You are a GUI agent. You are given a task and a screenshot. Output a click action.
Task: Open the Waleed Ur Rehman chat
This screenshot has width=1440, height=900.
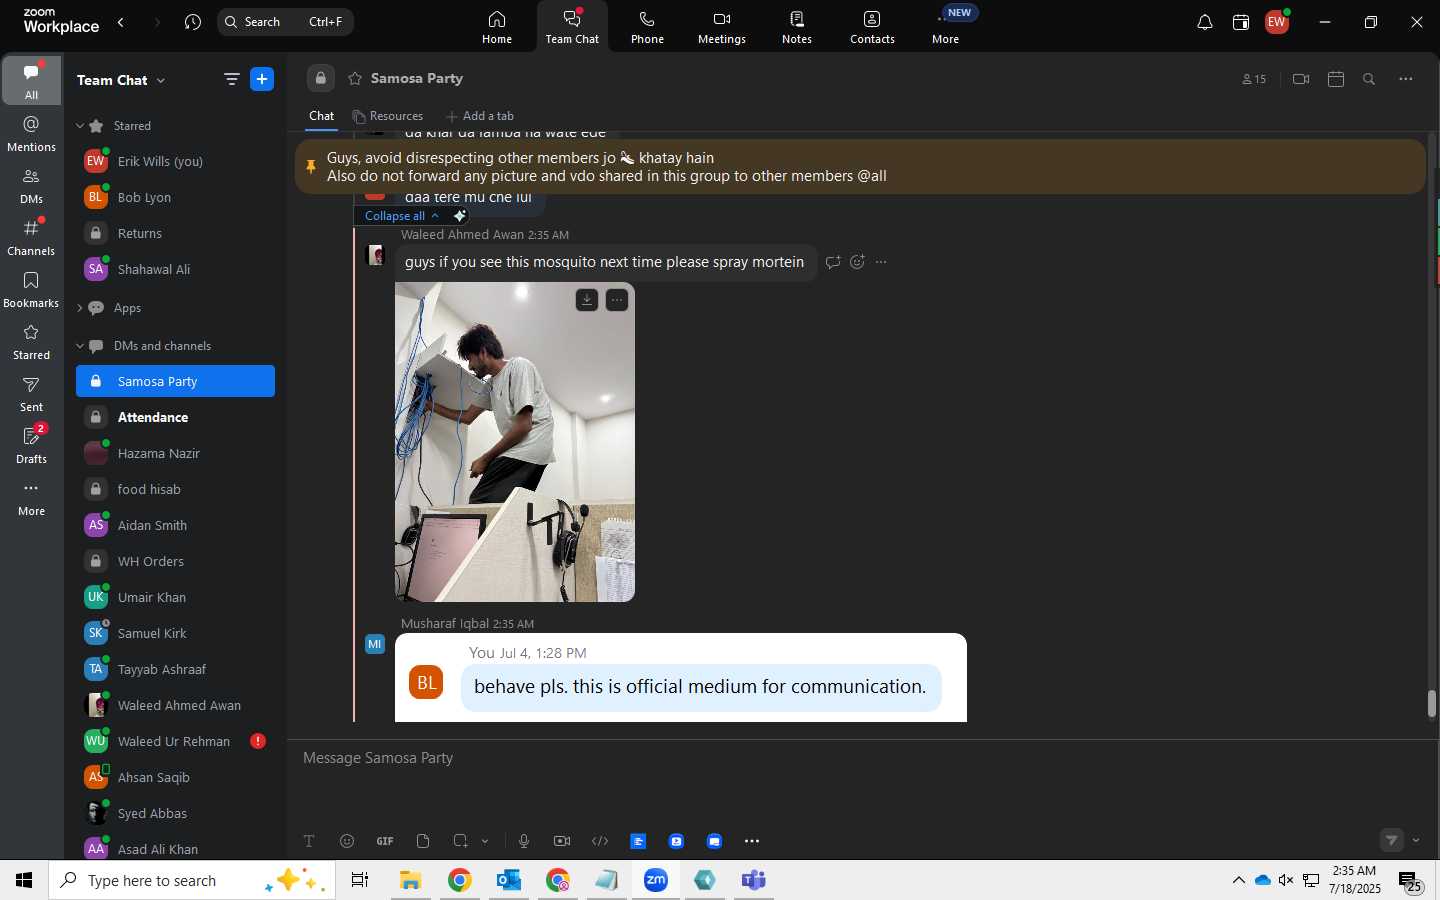(x=175, y=741)
